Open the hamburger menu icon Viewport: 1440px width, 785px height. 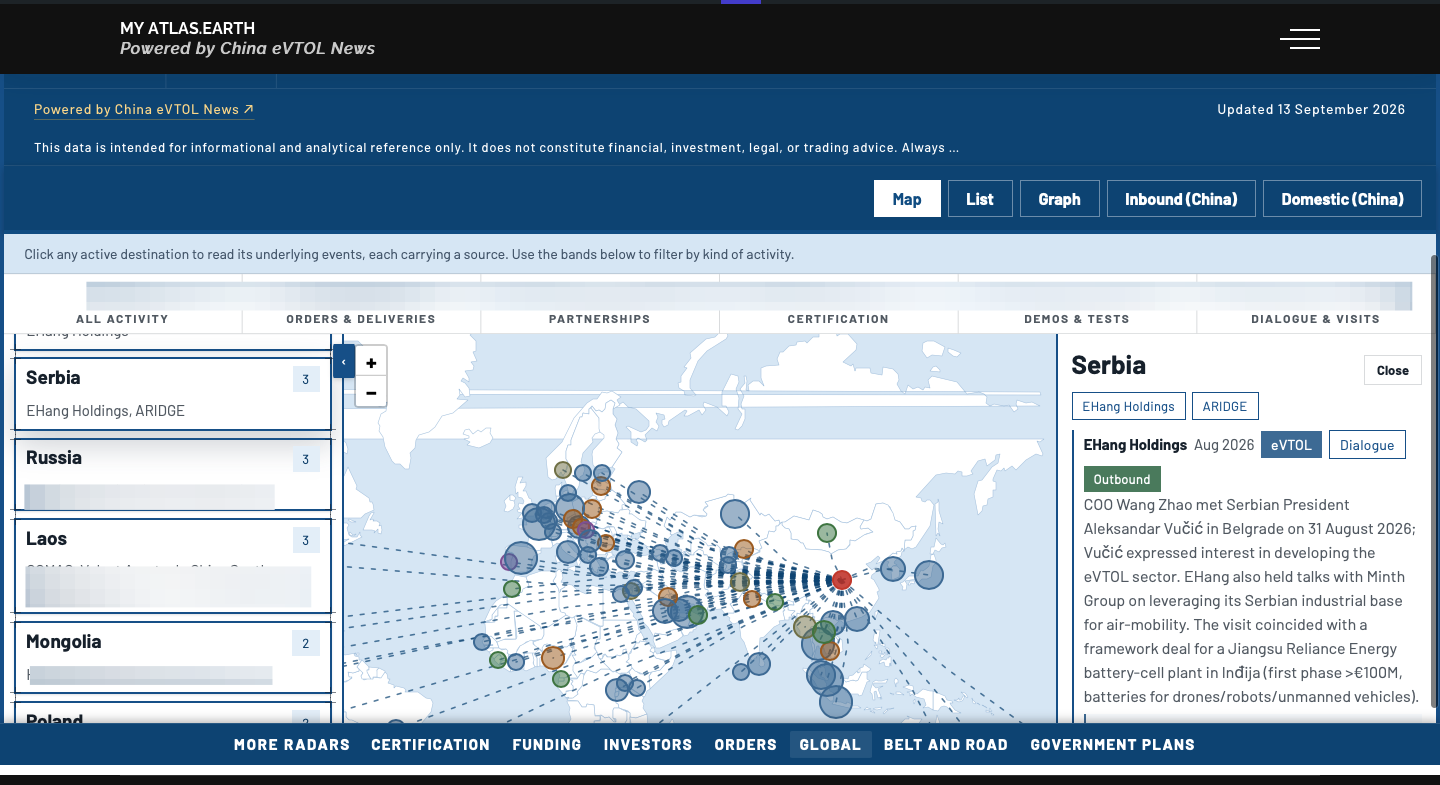point(1300,39)
